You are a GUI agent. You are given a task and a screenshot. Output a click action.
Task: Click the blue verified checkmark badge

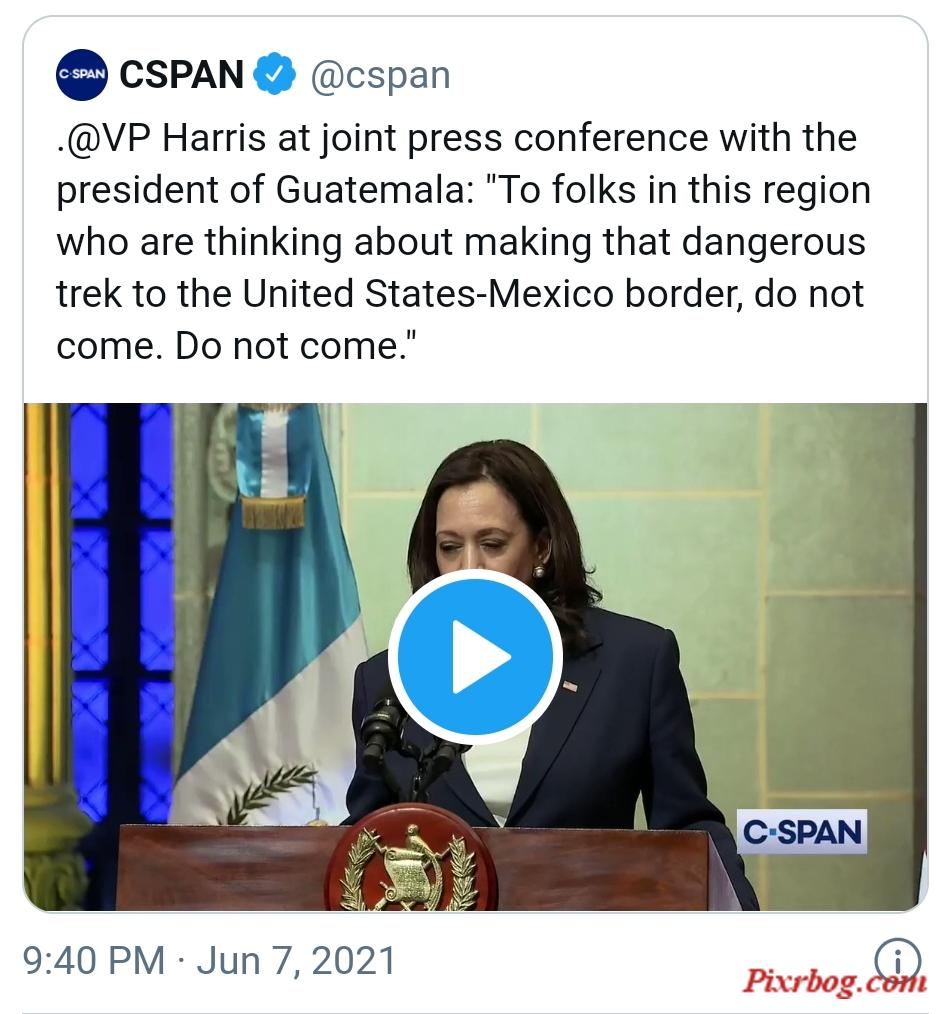[x=274, y=74]
